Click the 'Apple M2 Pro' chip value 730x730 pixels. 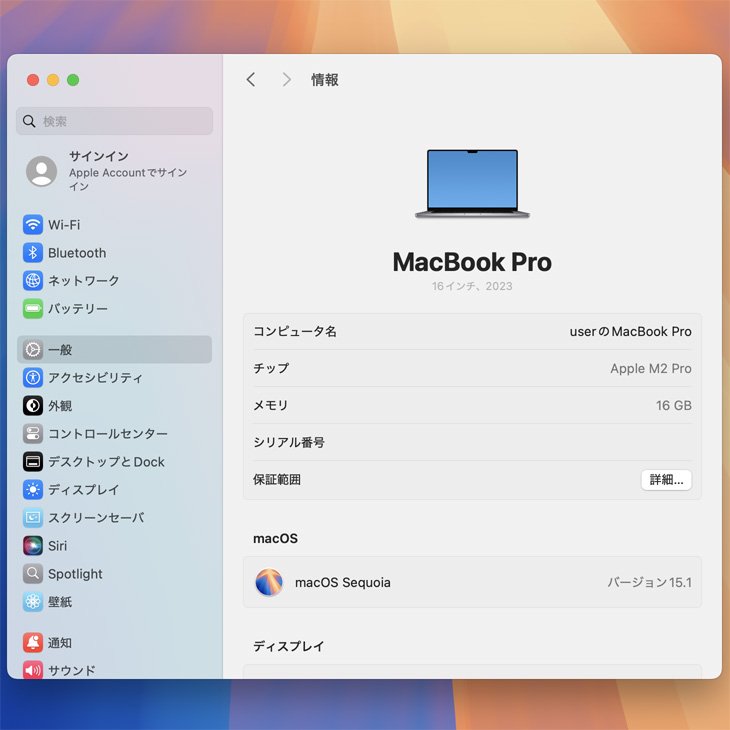(650, 368)
